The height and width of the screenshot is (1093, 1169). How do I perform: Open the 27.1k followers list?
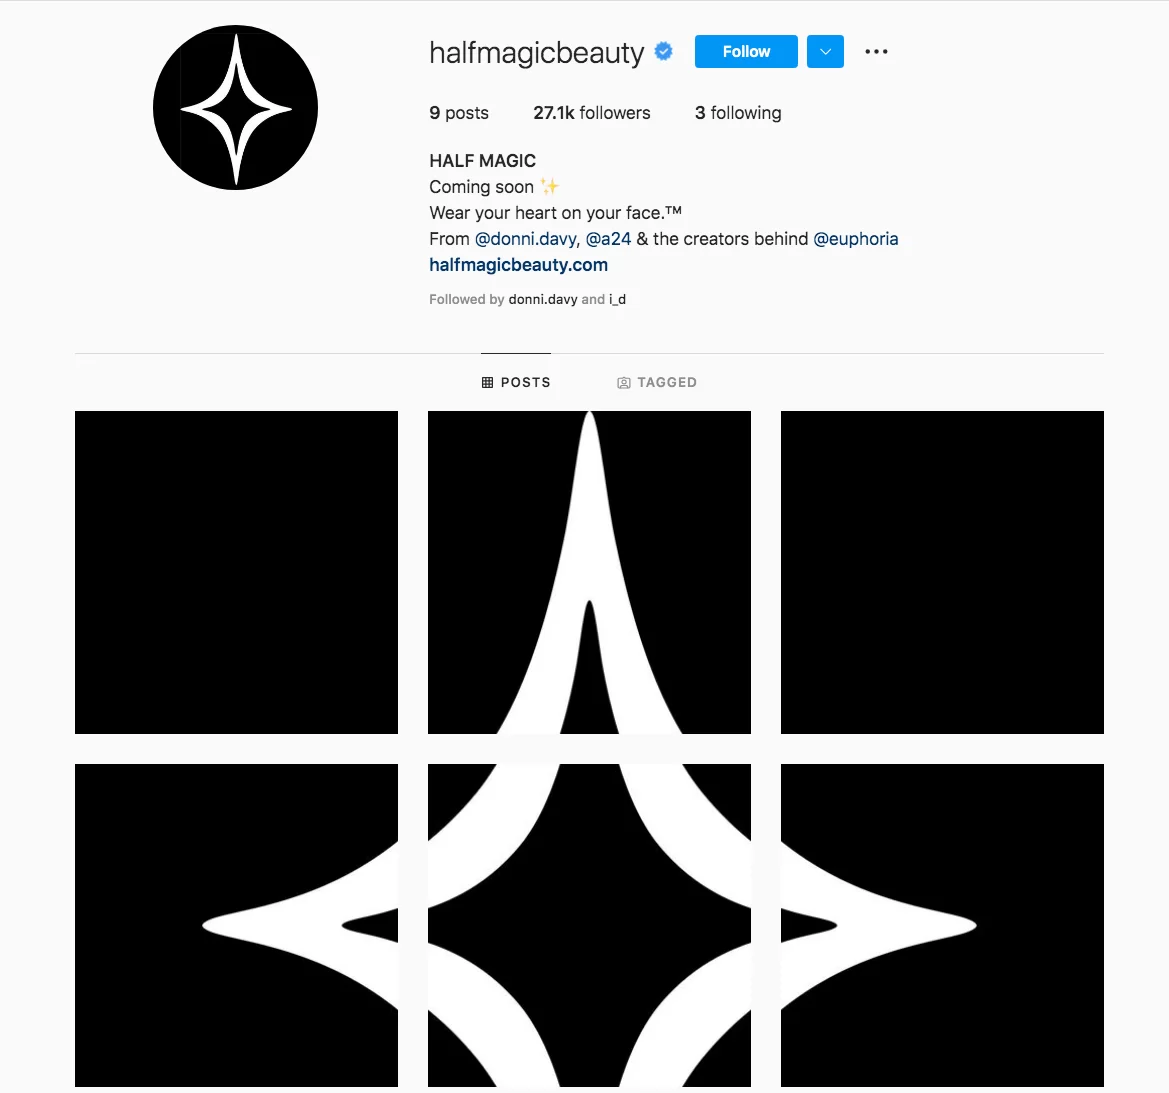592,113
